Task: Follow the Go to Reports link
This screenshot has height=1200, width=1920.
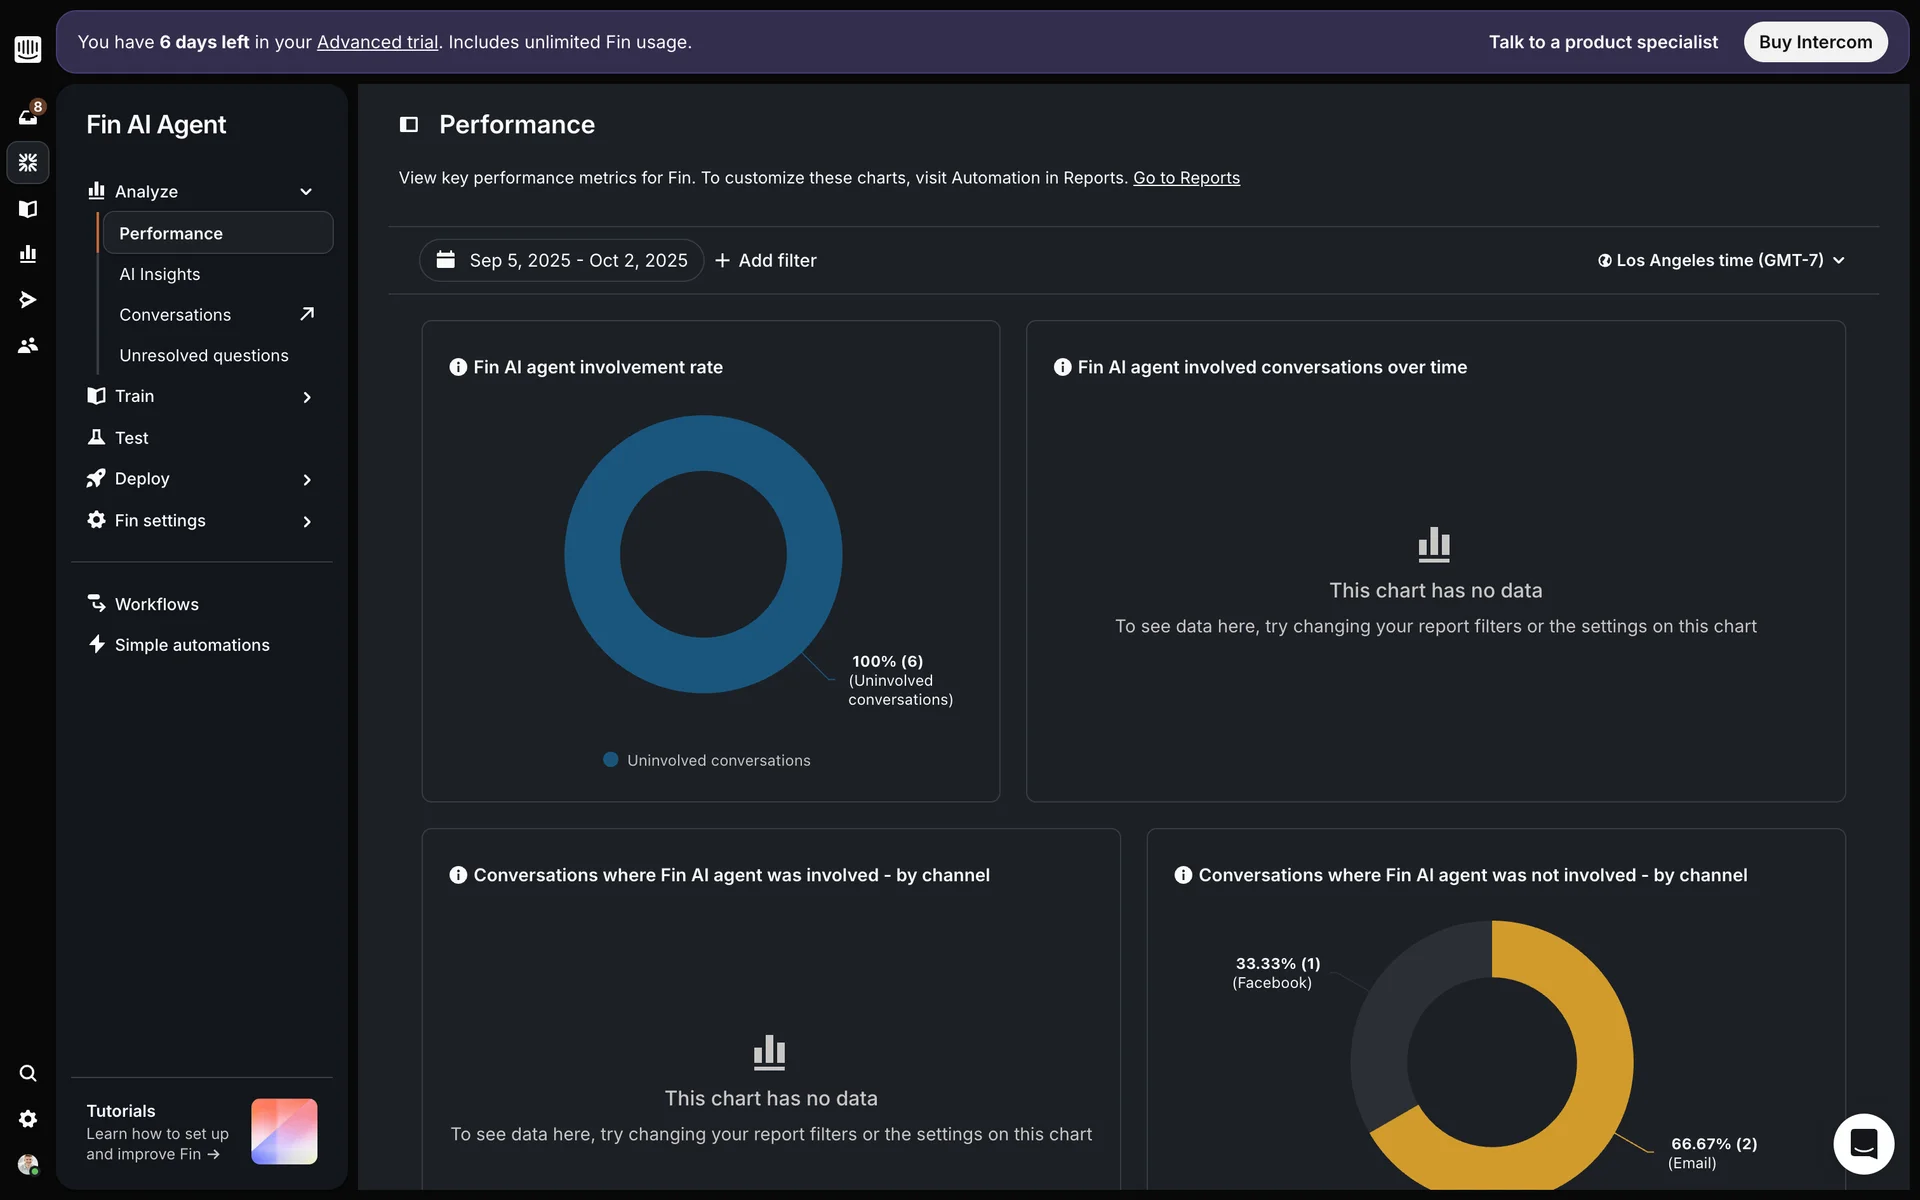Action: 1186,178
